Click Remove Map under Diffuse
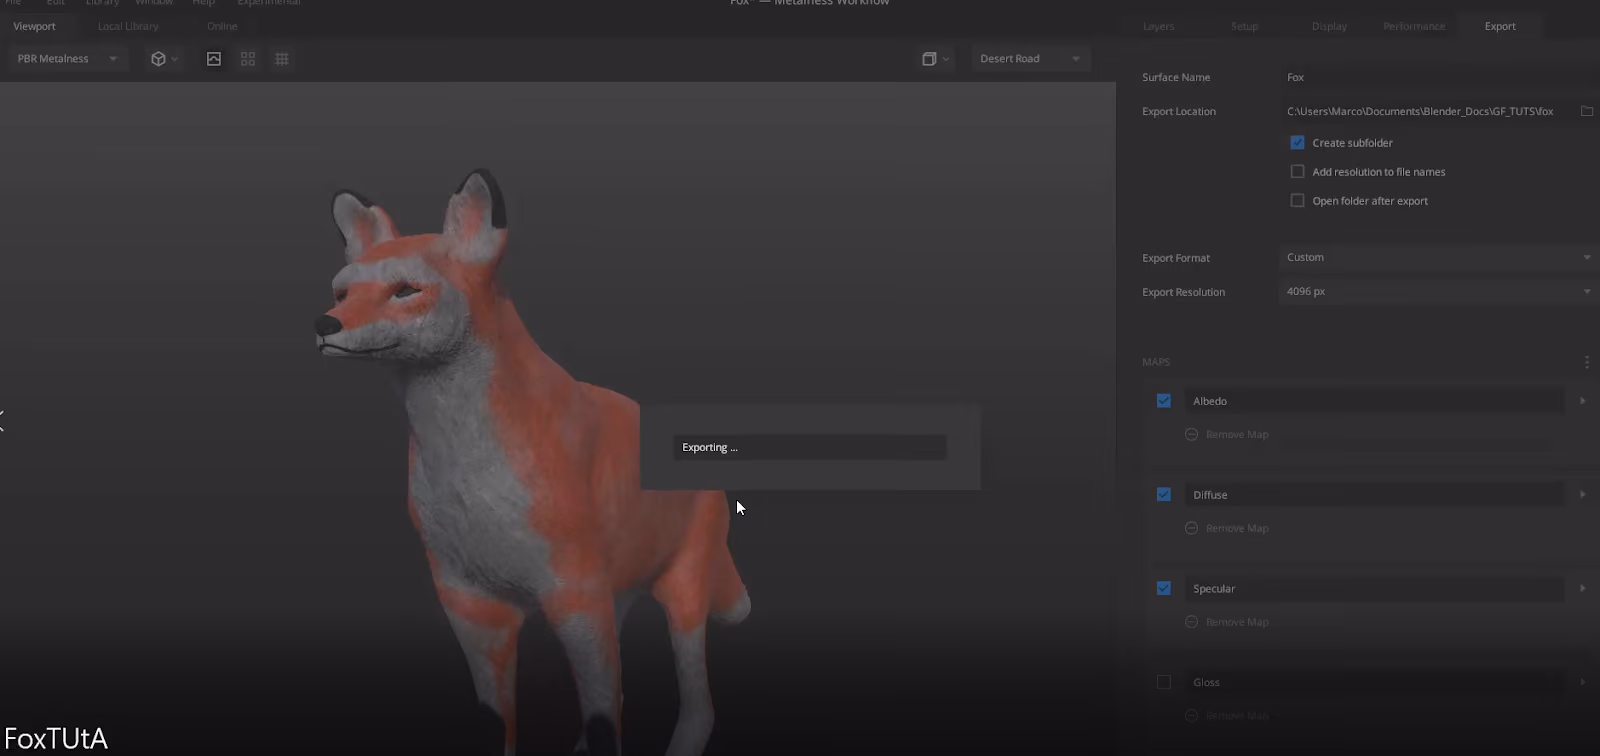The image size is (1600, 756). coord(1237,529)
